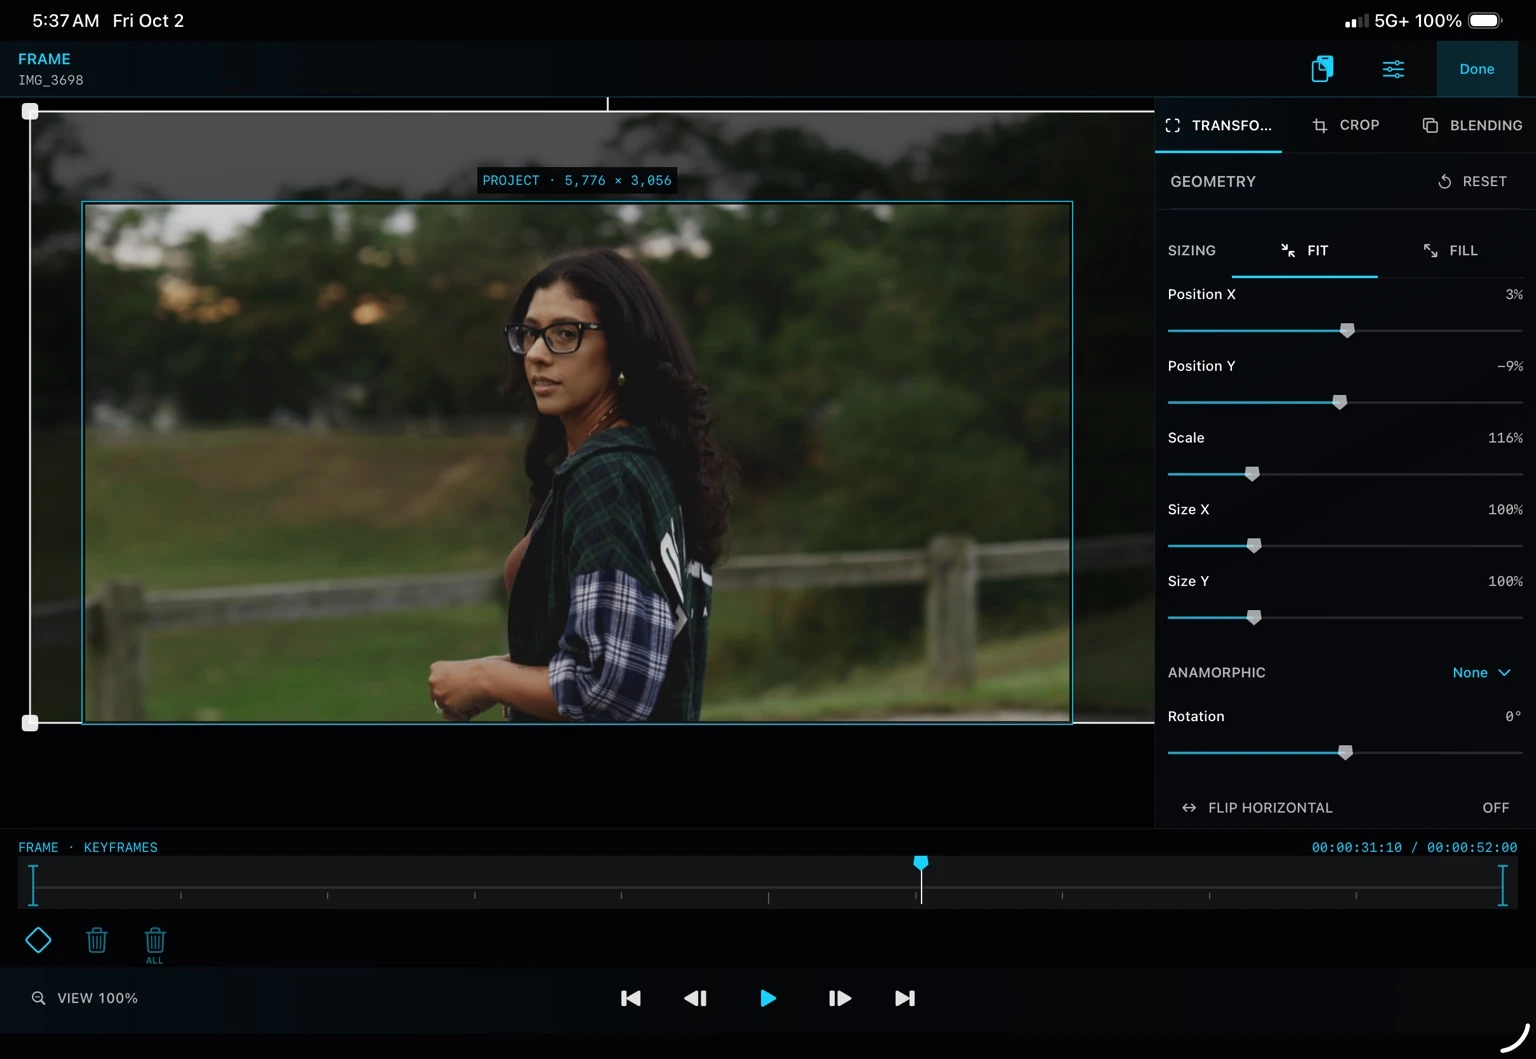This screenshot has height=1059, width=1536.
Task: Click the Position Y slider handle
Action: [x=1340, y=402]
